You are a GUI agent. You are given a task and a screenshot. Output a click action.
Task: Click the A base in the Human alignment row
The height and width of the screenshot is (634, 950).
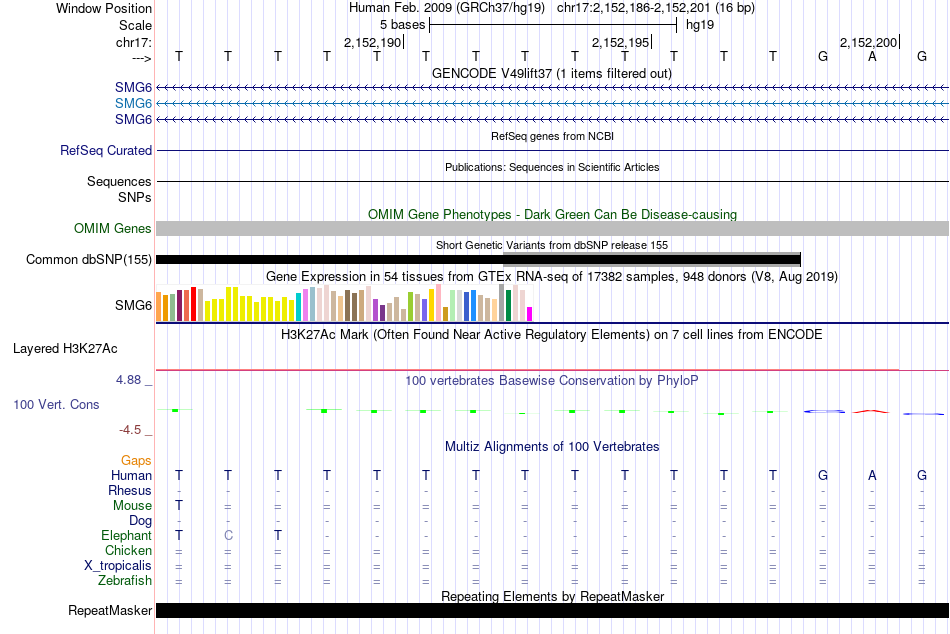coord(872,475)
